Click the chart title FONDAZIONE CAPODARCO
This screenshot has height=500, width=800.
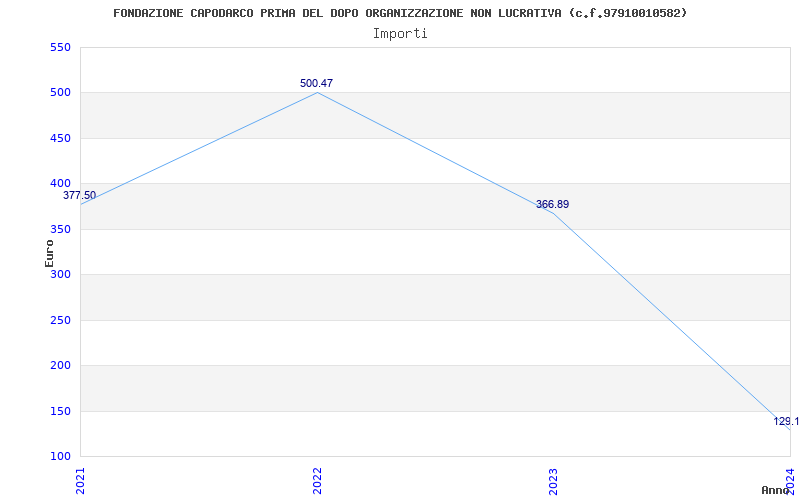pos(400,13)
